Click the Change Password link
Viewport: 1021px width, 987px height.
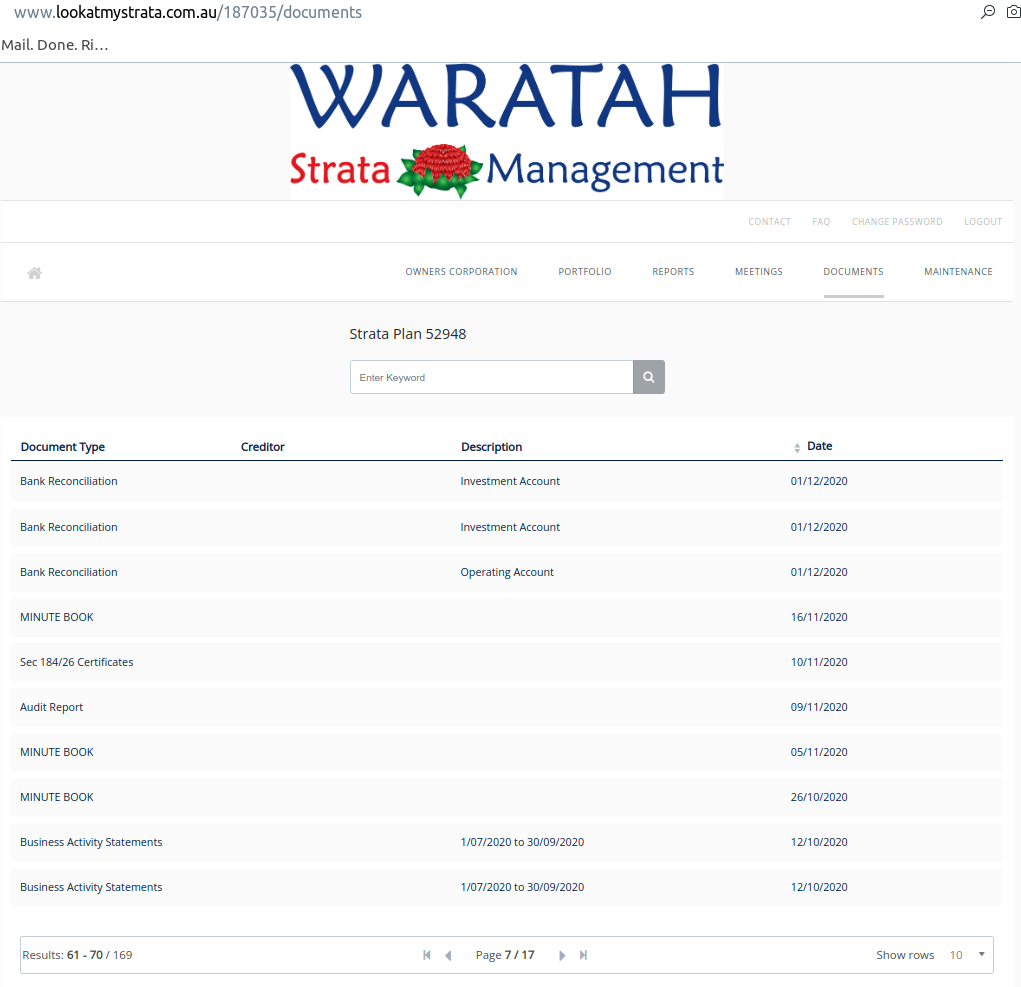[897, 221]
